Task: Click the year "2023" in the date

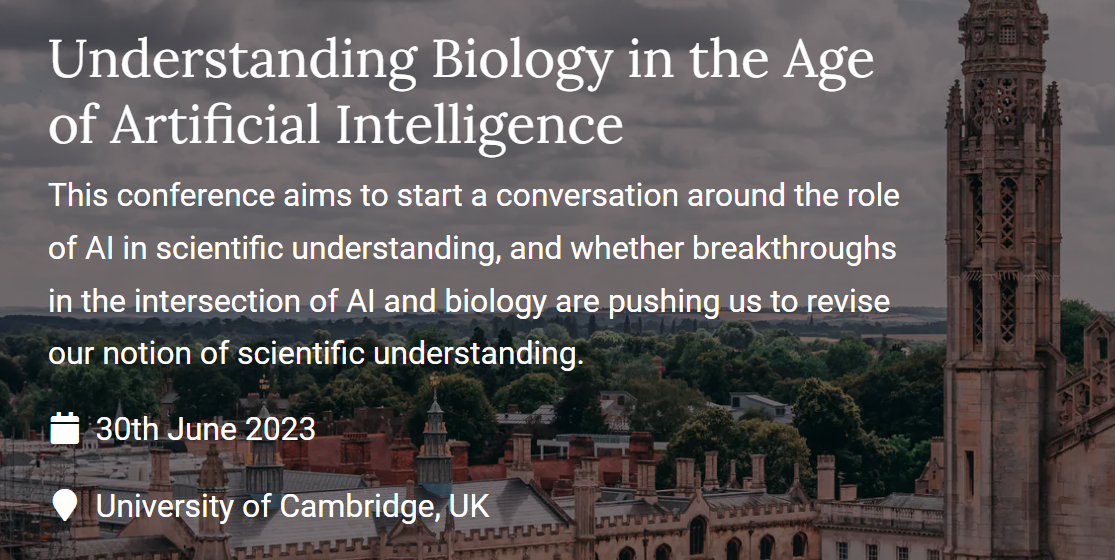Action: tap(279, 429)
